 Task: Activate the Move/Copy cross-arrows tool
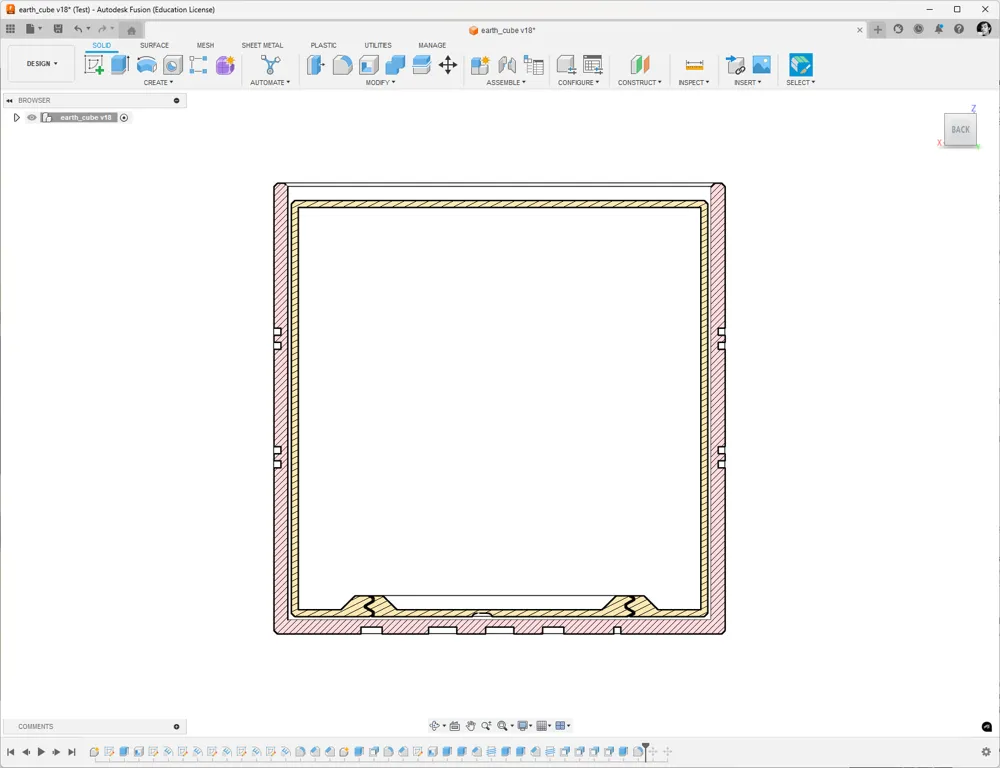coord(448,64)
